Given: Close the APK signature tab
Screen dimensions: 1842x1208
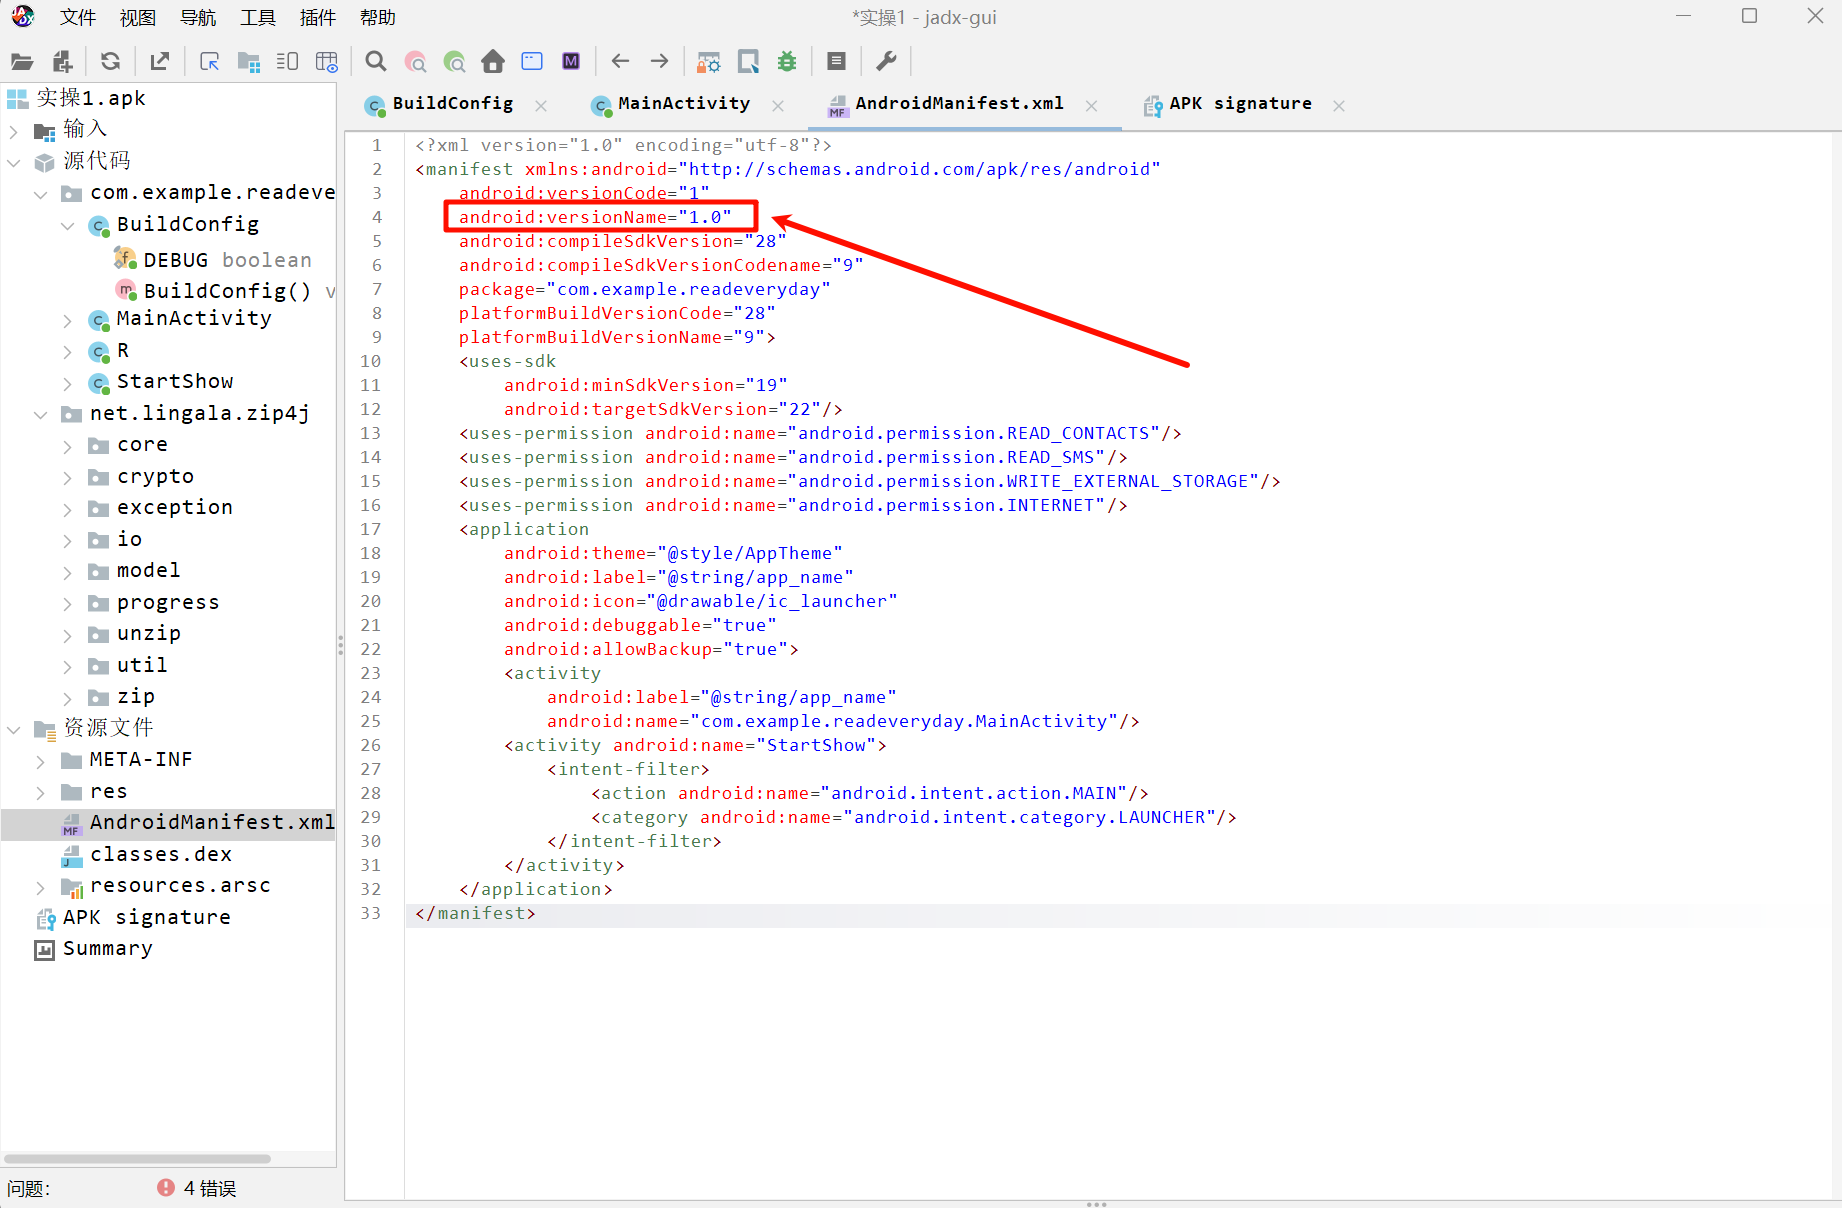Looking at the screenshot, I should point(1339,106).
